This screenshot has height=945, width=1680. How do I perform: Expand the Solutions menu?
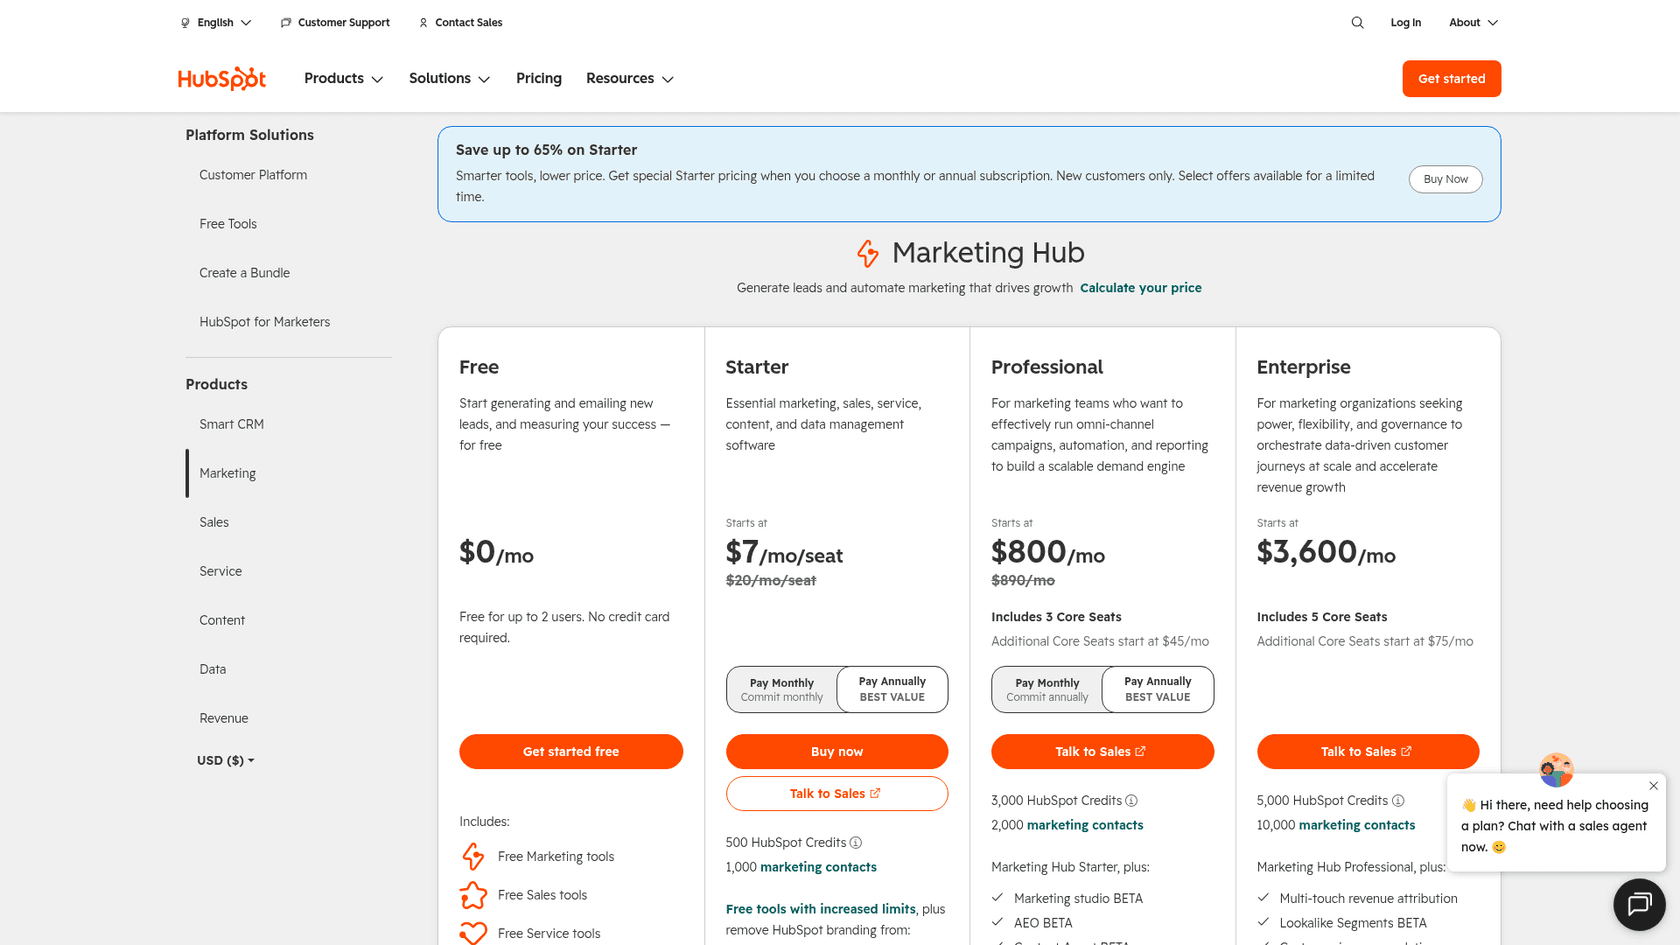click(449, 78)
